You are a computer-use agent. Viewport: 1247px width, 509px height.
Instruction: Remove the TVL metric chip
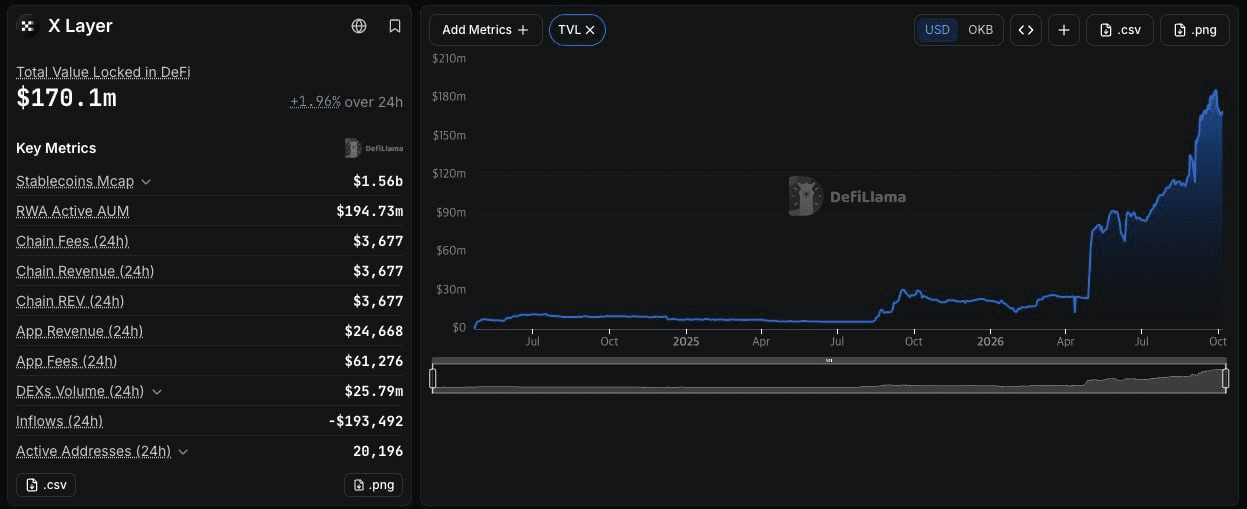point(590,30)
